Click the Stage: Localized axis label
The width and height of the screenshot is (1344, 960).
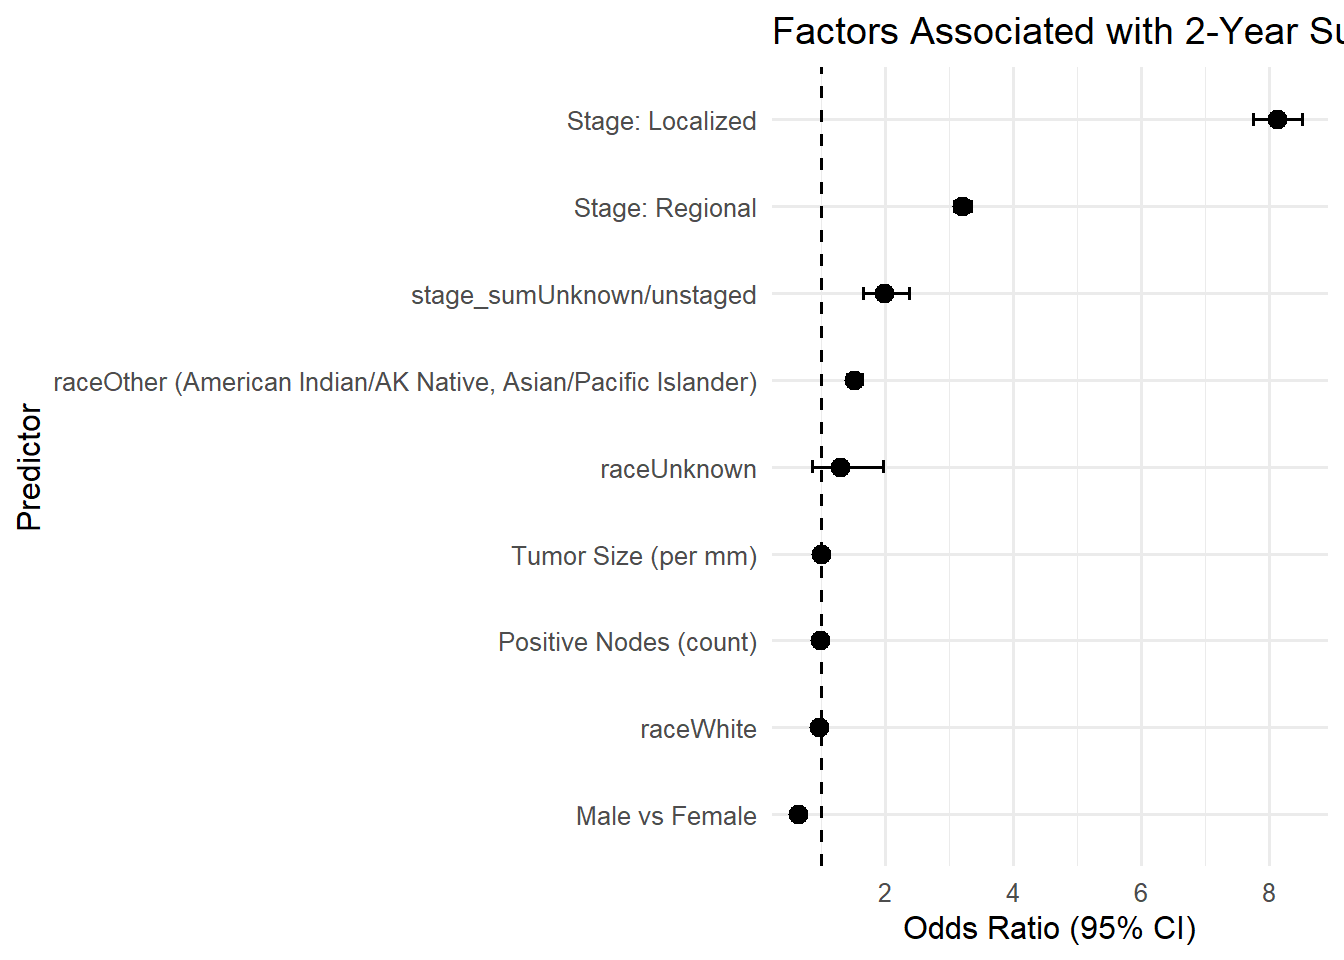point(661,121)
